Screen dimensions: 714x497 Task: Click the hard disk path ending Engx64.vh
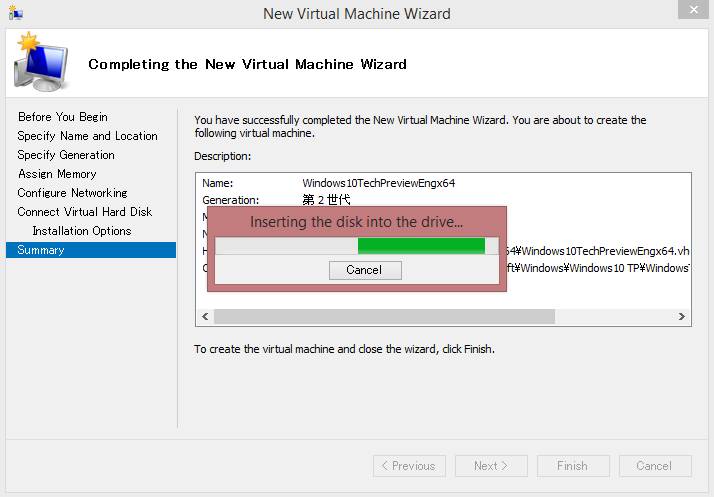point(598,251)
